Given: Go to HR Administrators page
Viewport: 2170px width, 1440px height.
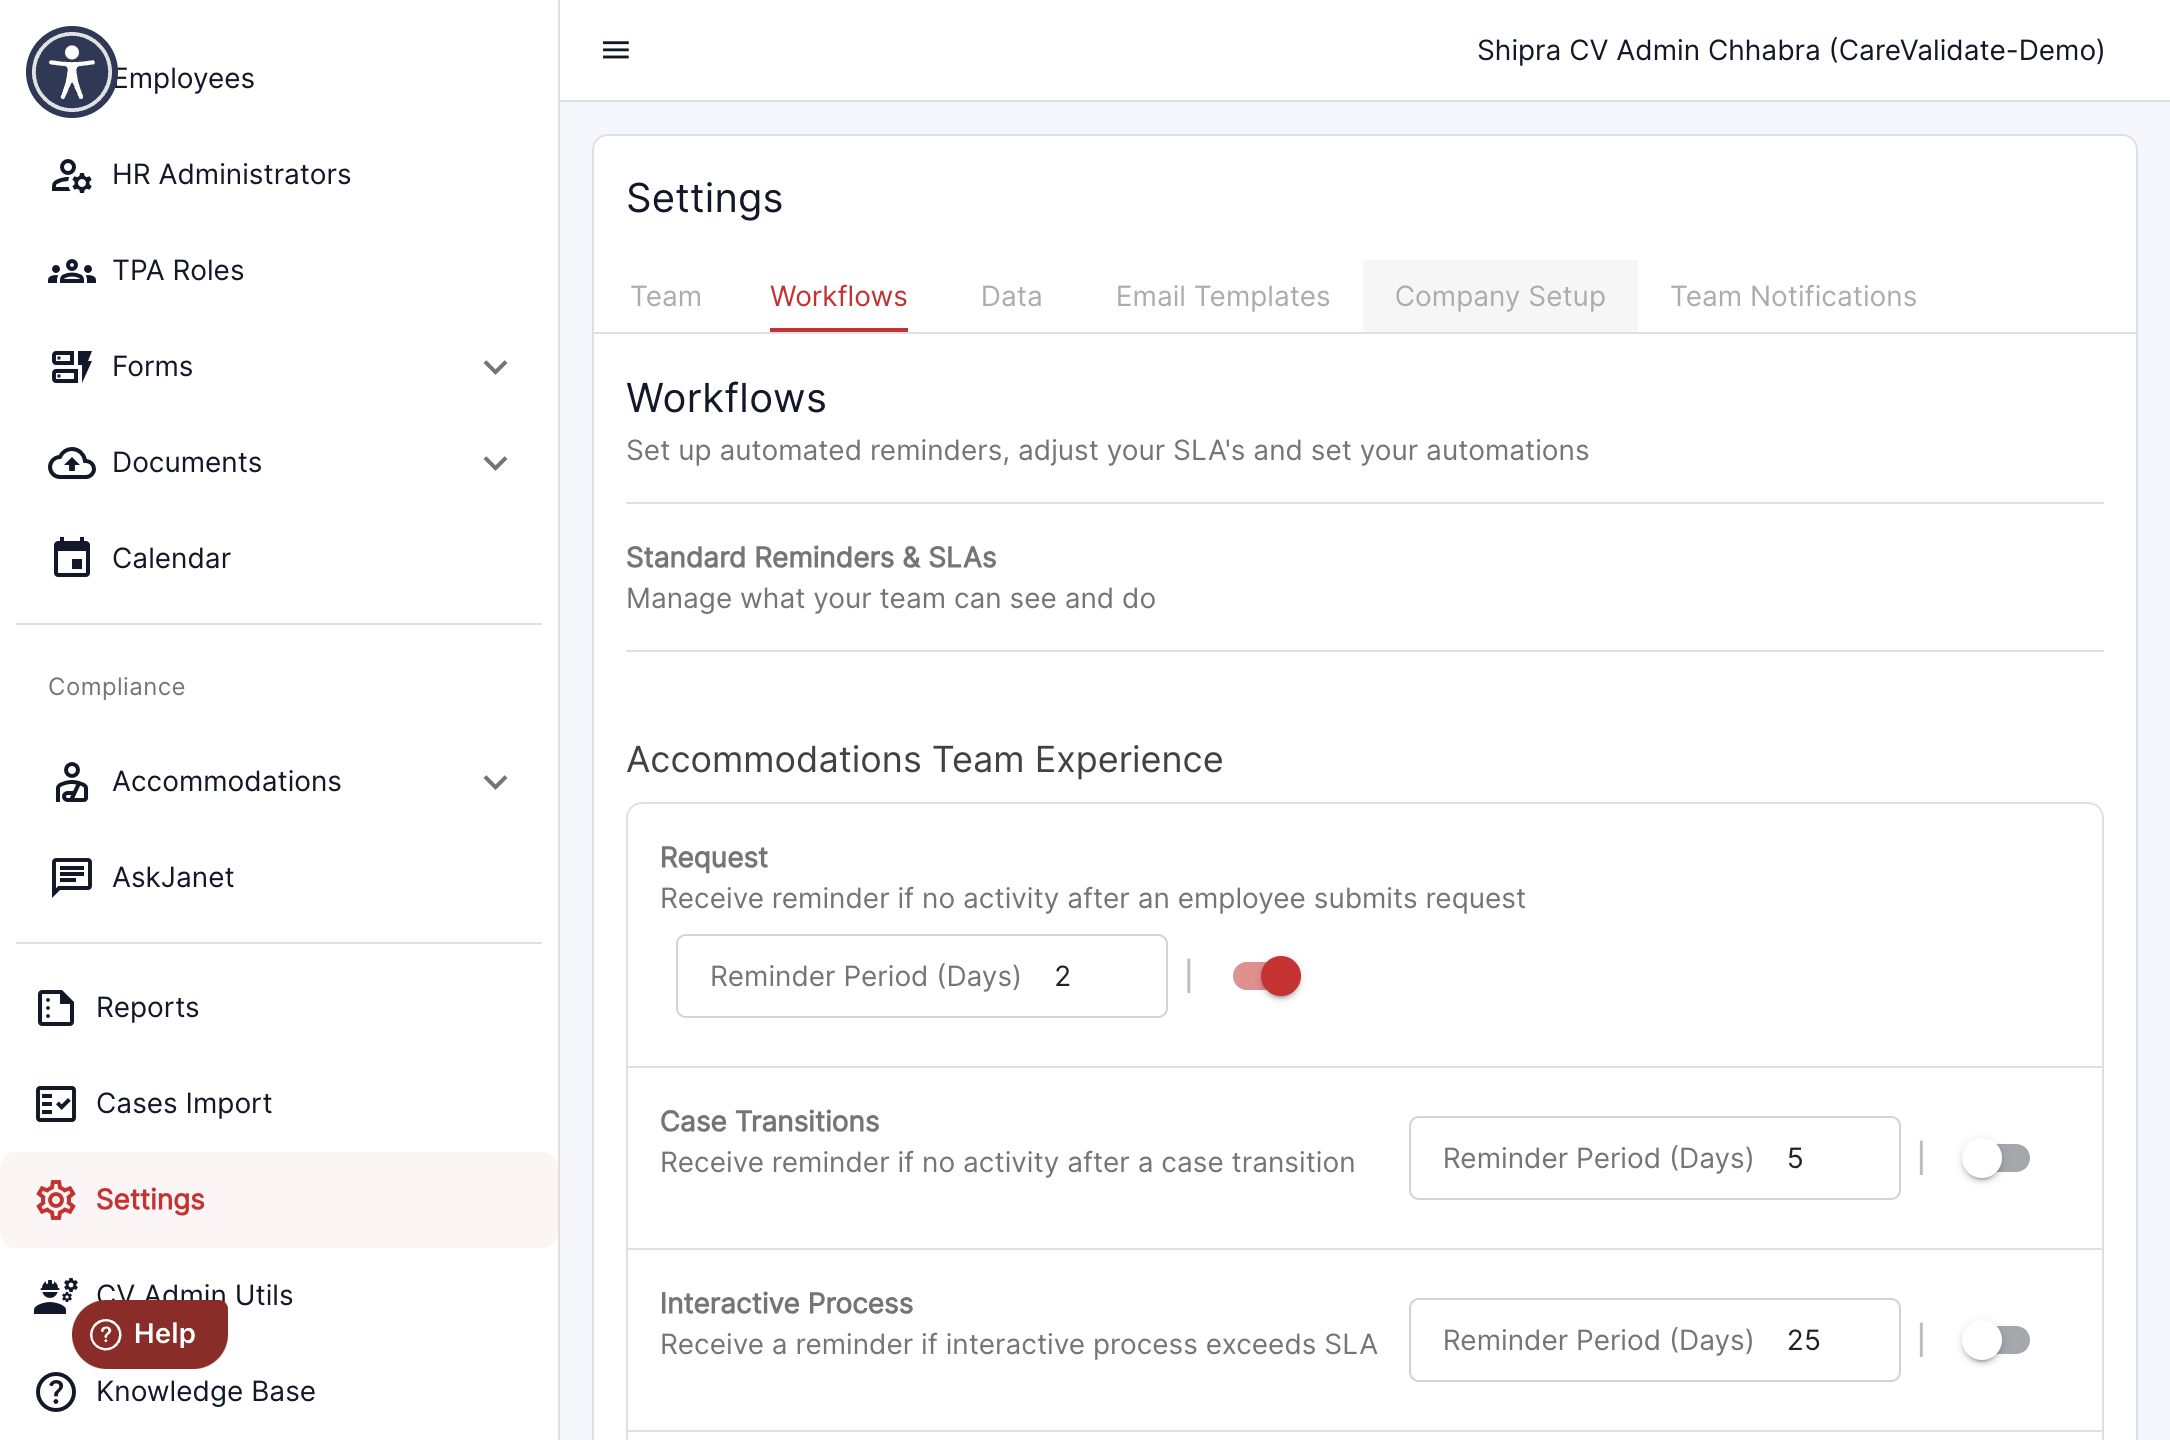Looking at the screenshot, I should pos(279,175).
